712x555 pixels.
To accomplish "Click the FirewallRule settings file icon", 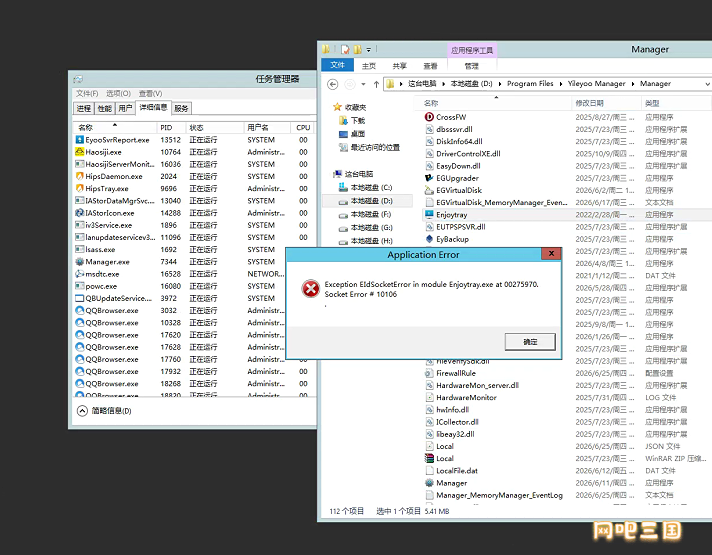I will [x=429, y=373].
